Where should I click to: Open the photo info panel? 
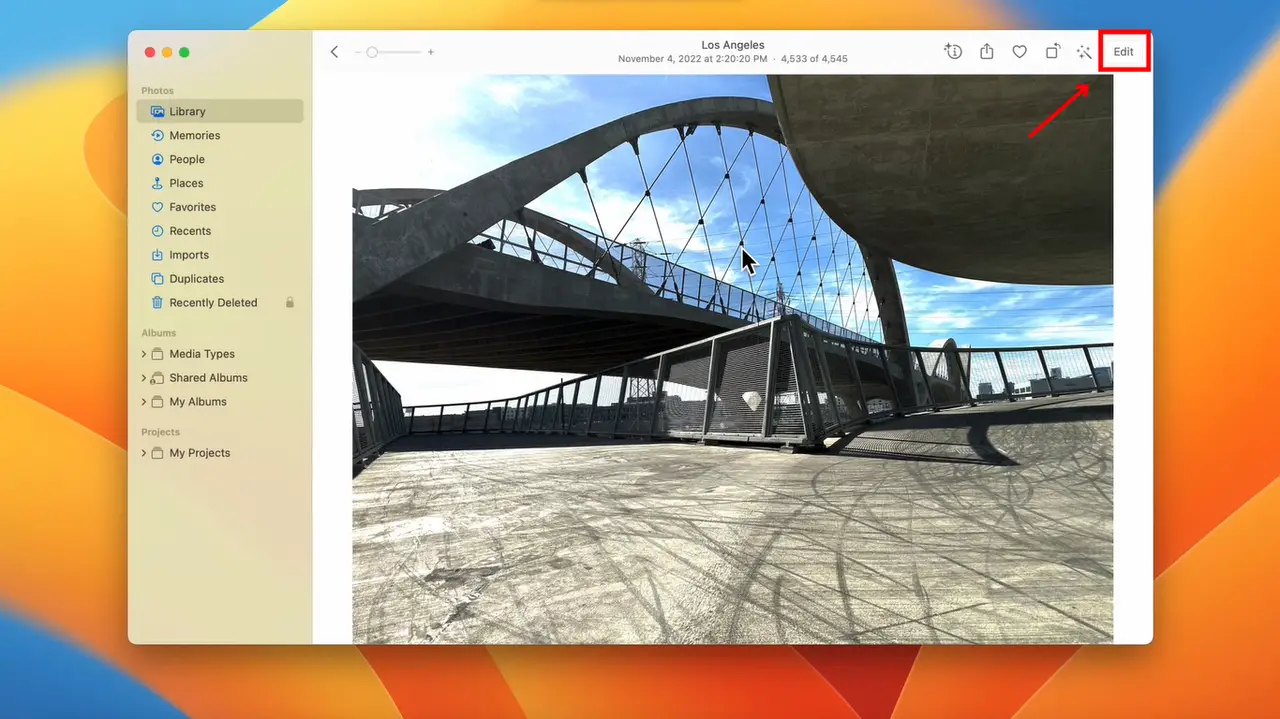point(953,51)
